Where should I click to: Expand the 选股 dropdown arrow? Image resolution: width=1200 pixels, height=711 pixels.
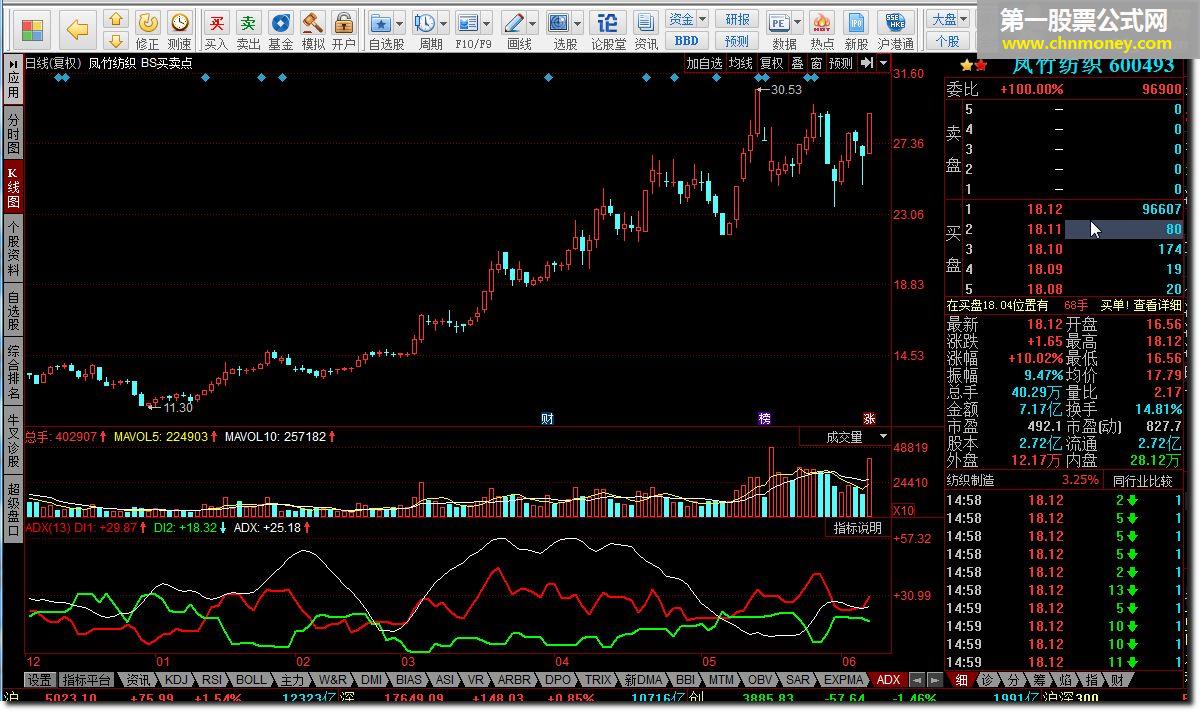[x=579, y=22]
